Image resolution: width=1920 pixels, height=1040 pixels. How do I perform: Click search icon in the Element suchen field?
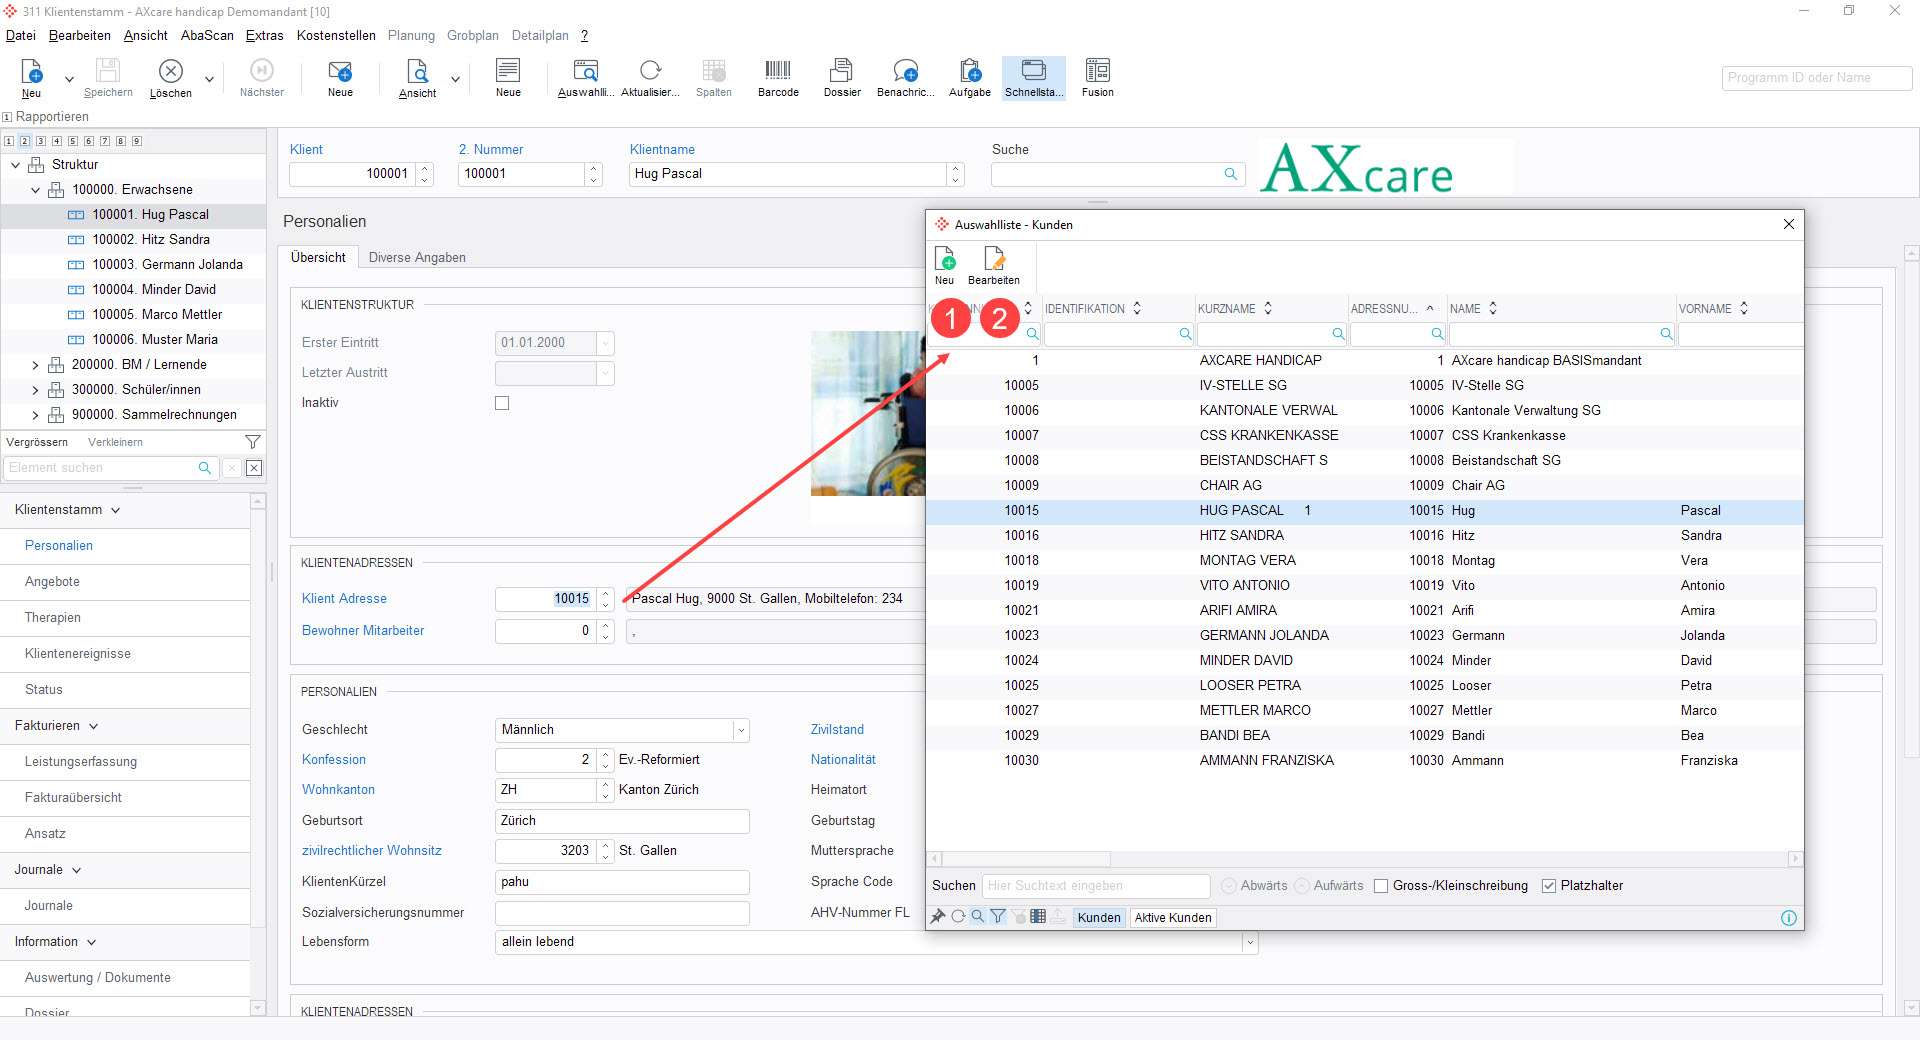tap(205, 468)
